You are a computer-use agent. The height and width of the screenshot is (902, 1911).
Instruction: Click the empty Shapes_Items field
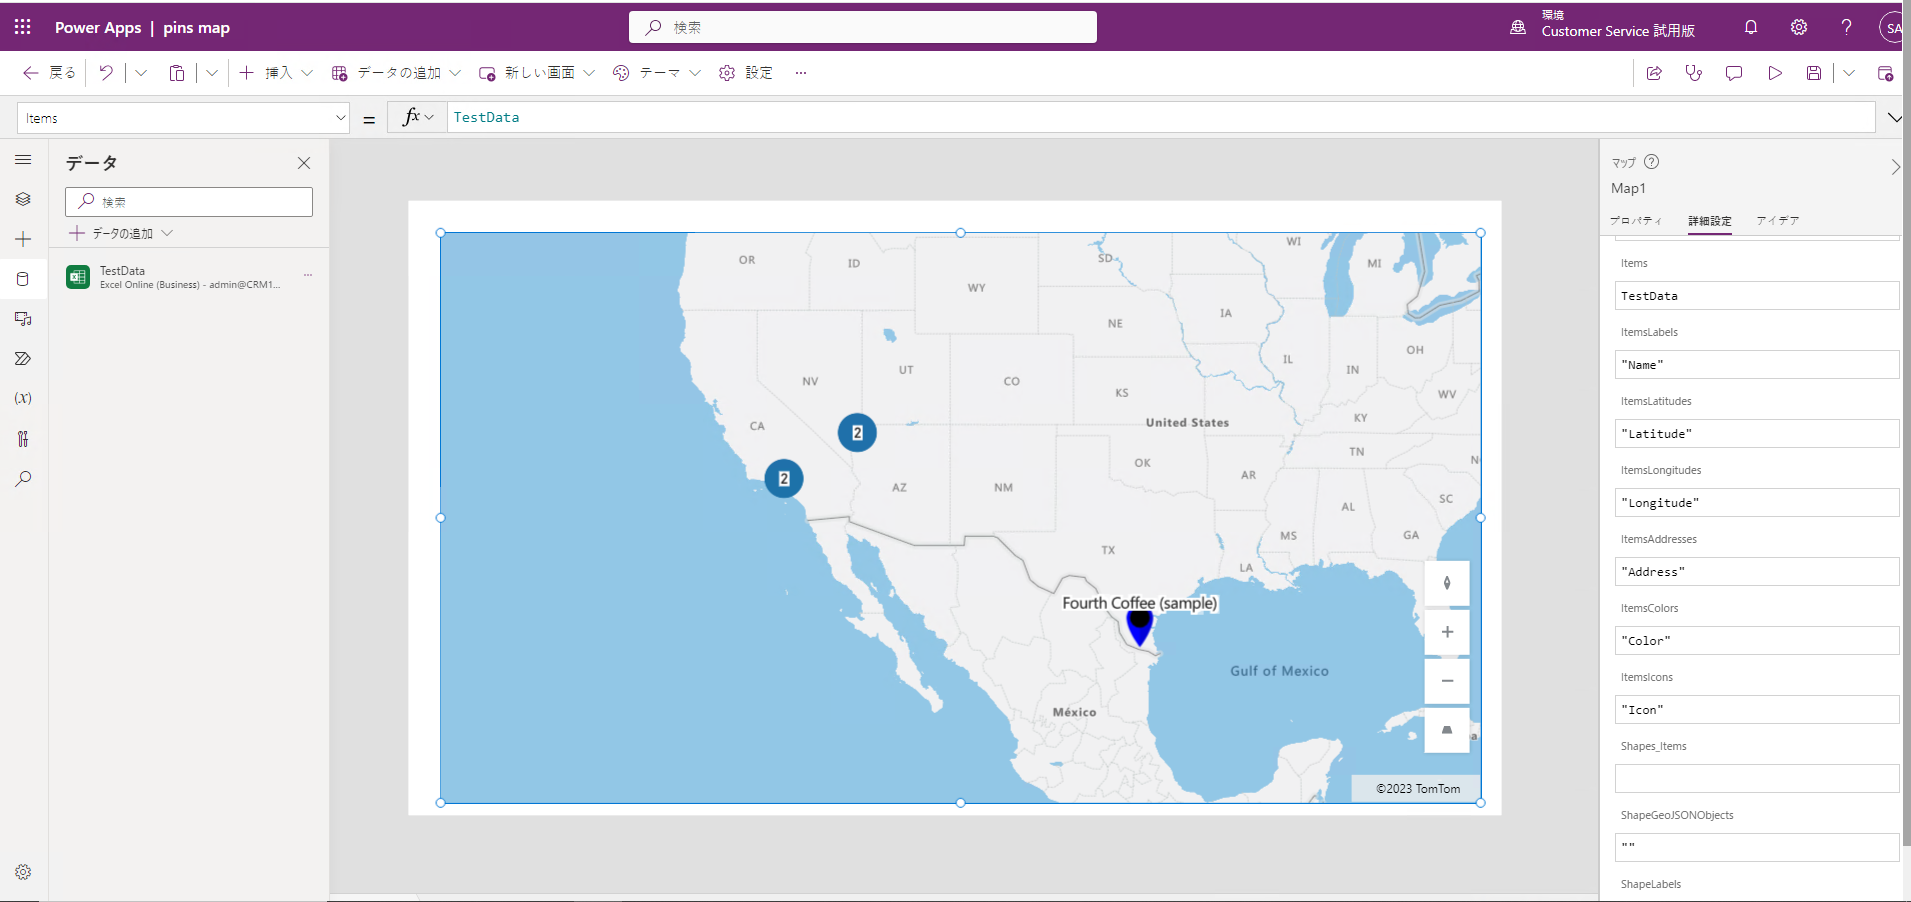(x=1757, y=779)
